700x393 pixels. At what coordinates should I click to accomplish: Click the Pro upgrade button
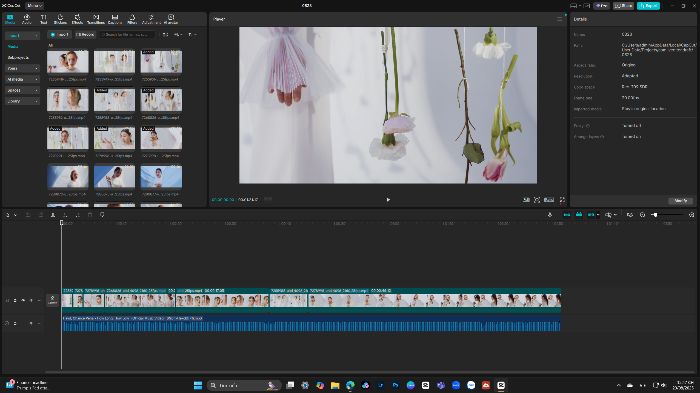pos(601,6)
